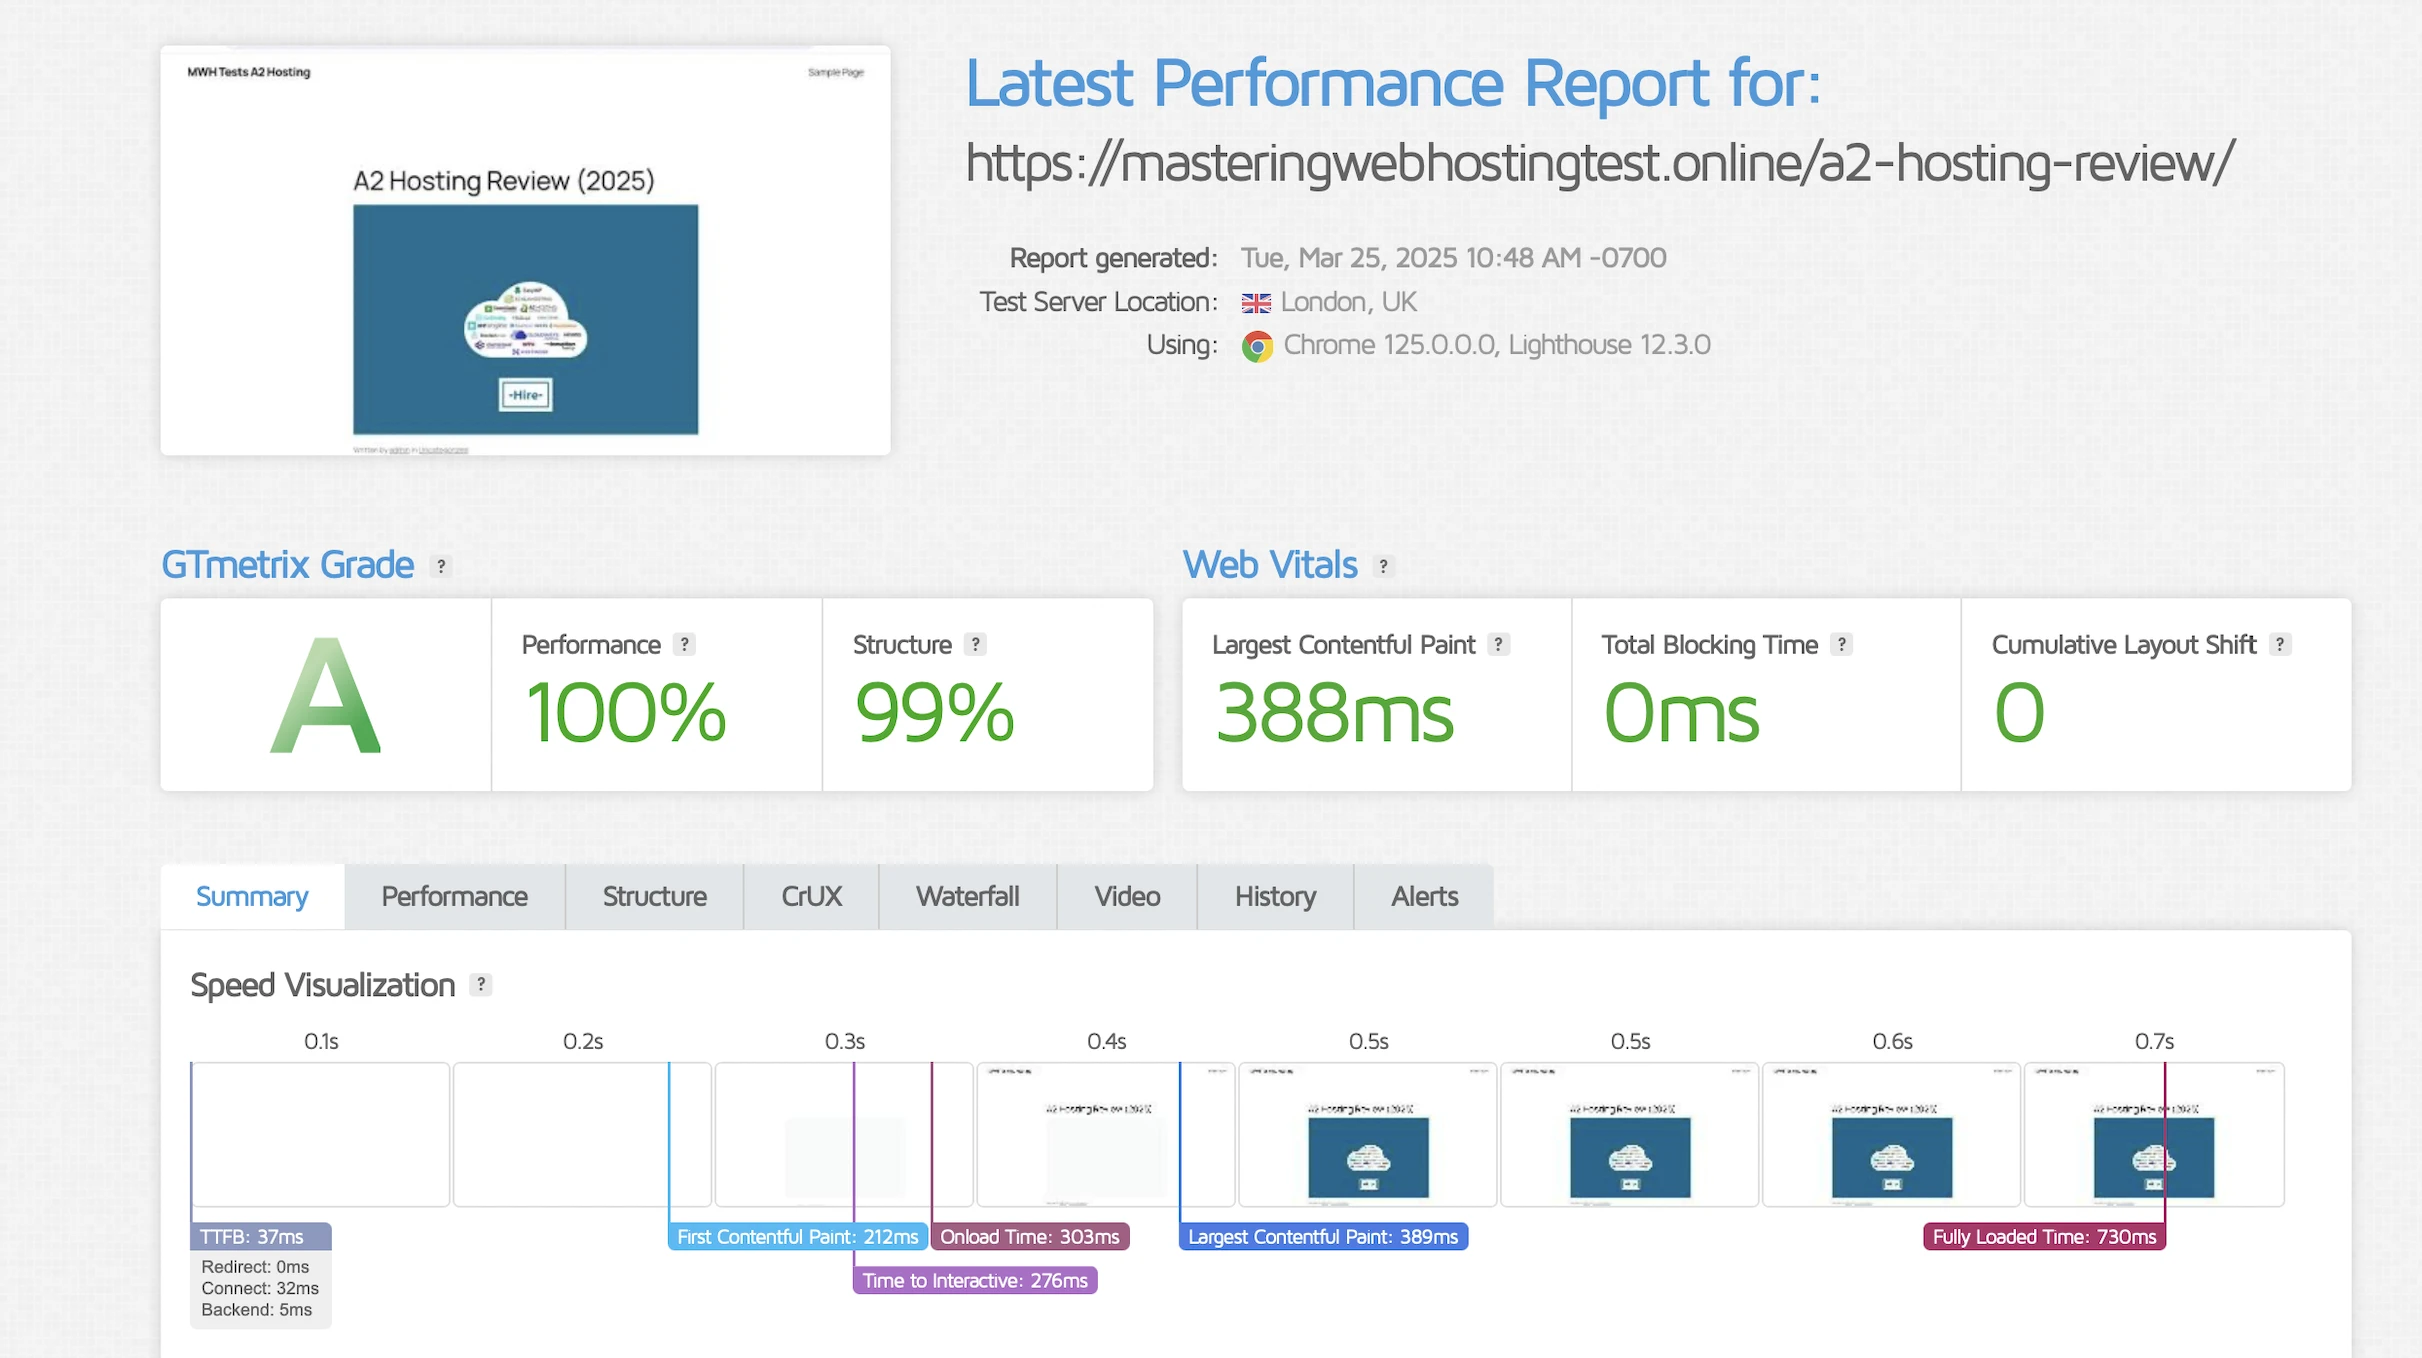The image size is (2422, 1358).
Task: Open the History tab
Action: pos(1274,897)
